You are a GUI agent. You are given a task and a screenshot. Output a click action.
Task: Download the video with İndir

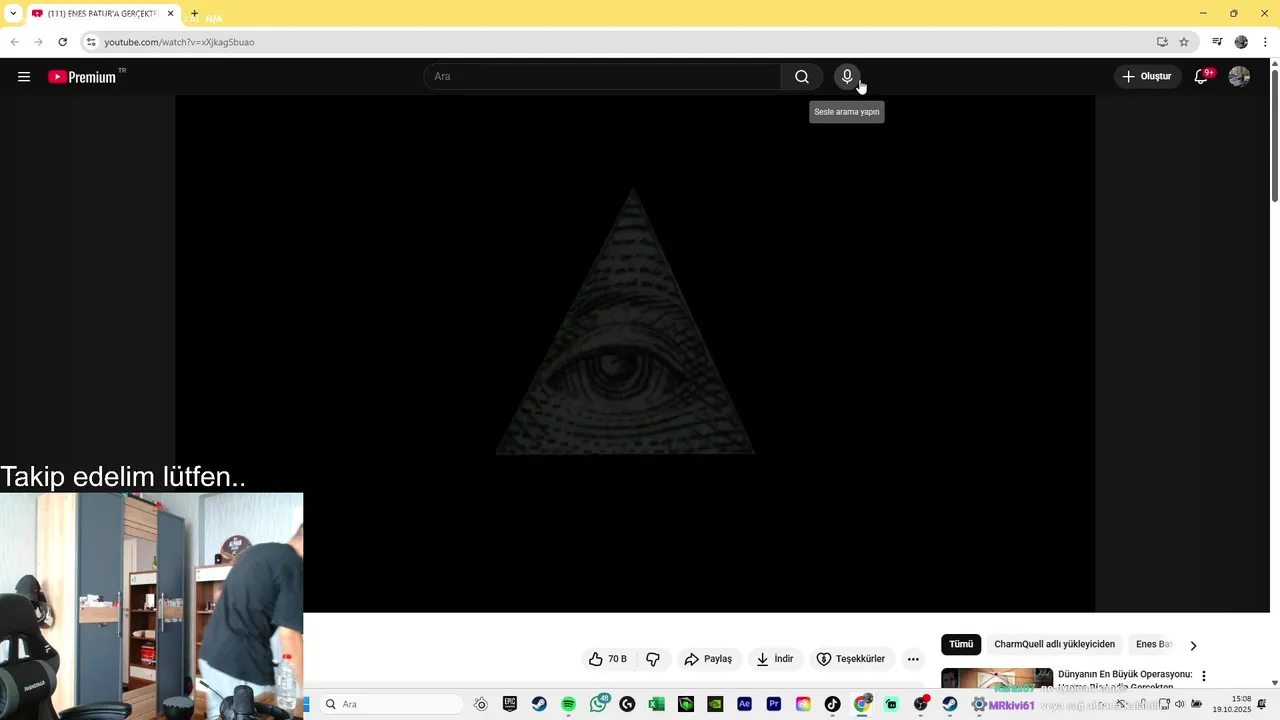click(775, 659)
